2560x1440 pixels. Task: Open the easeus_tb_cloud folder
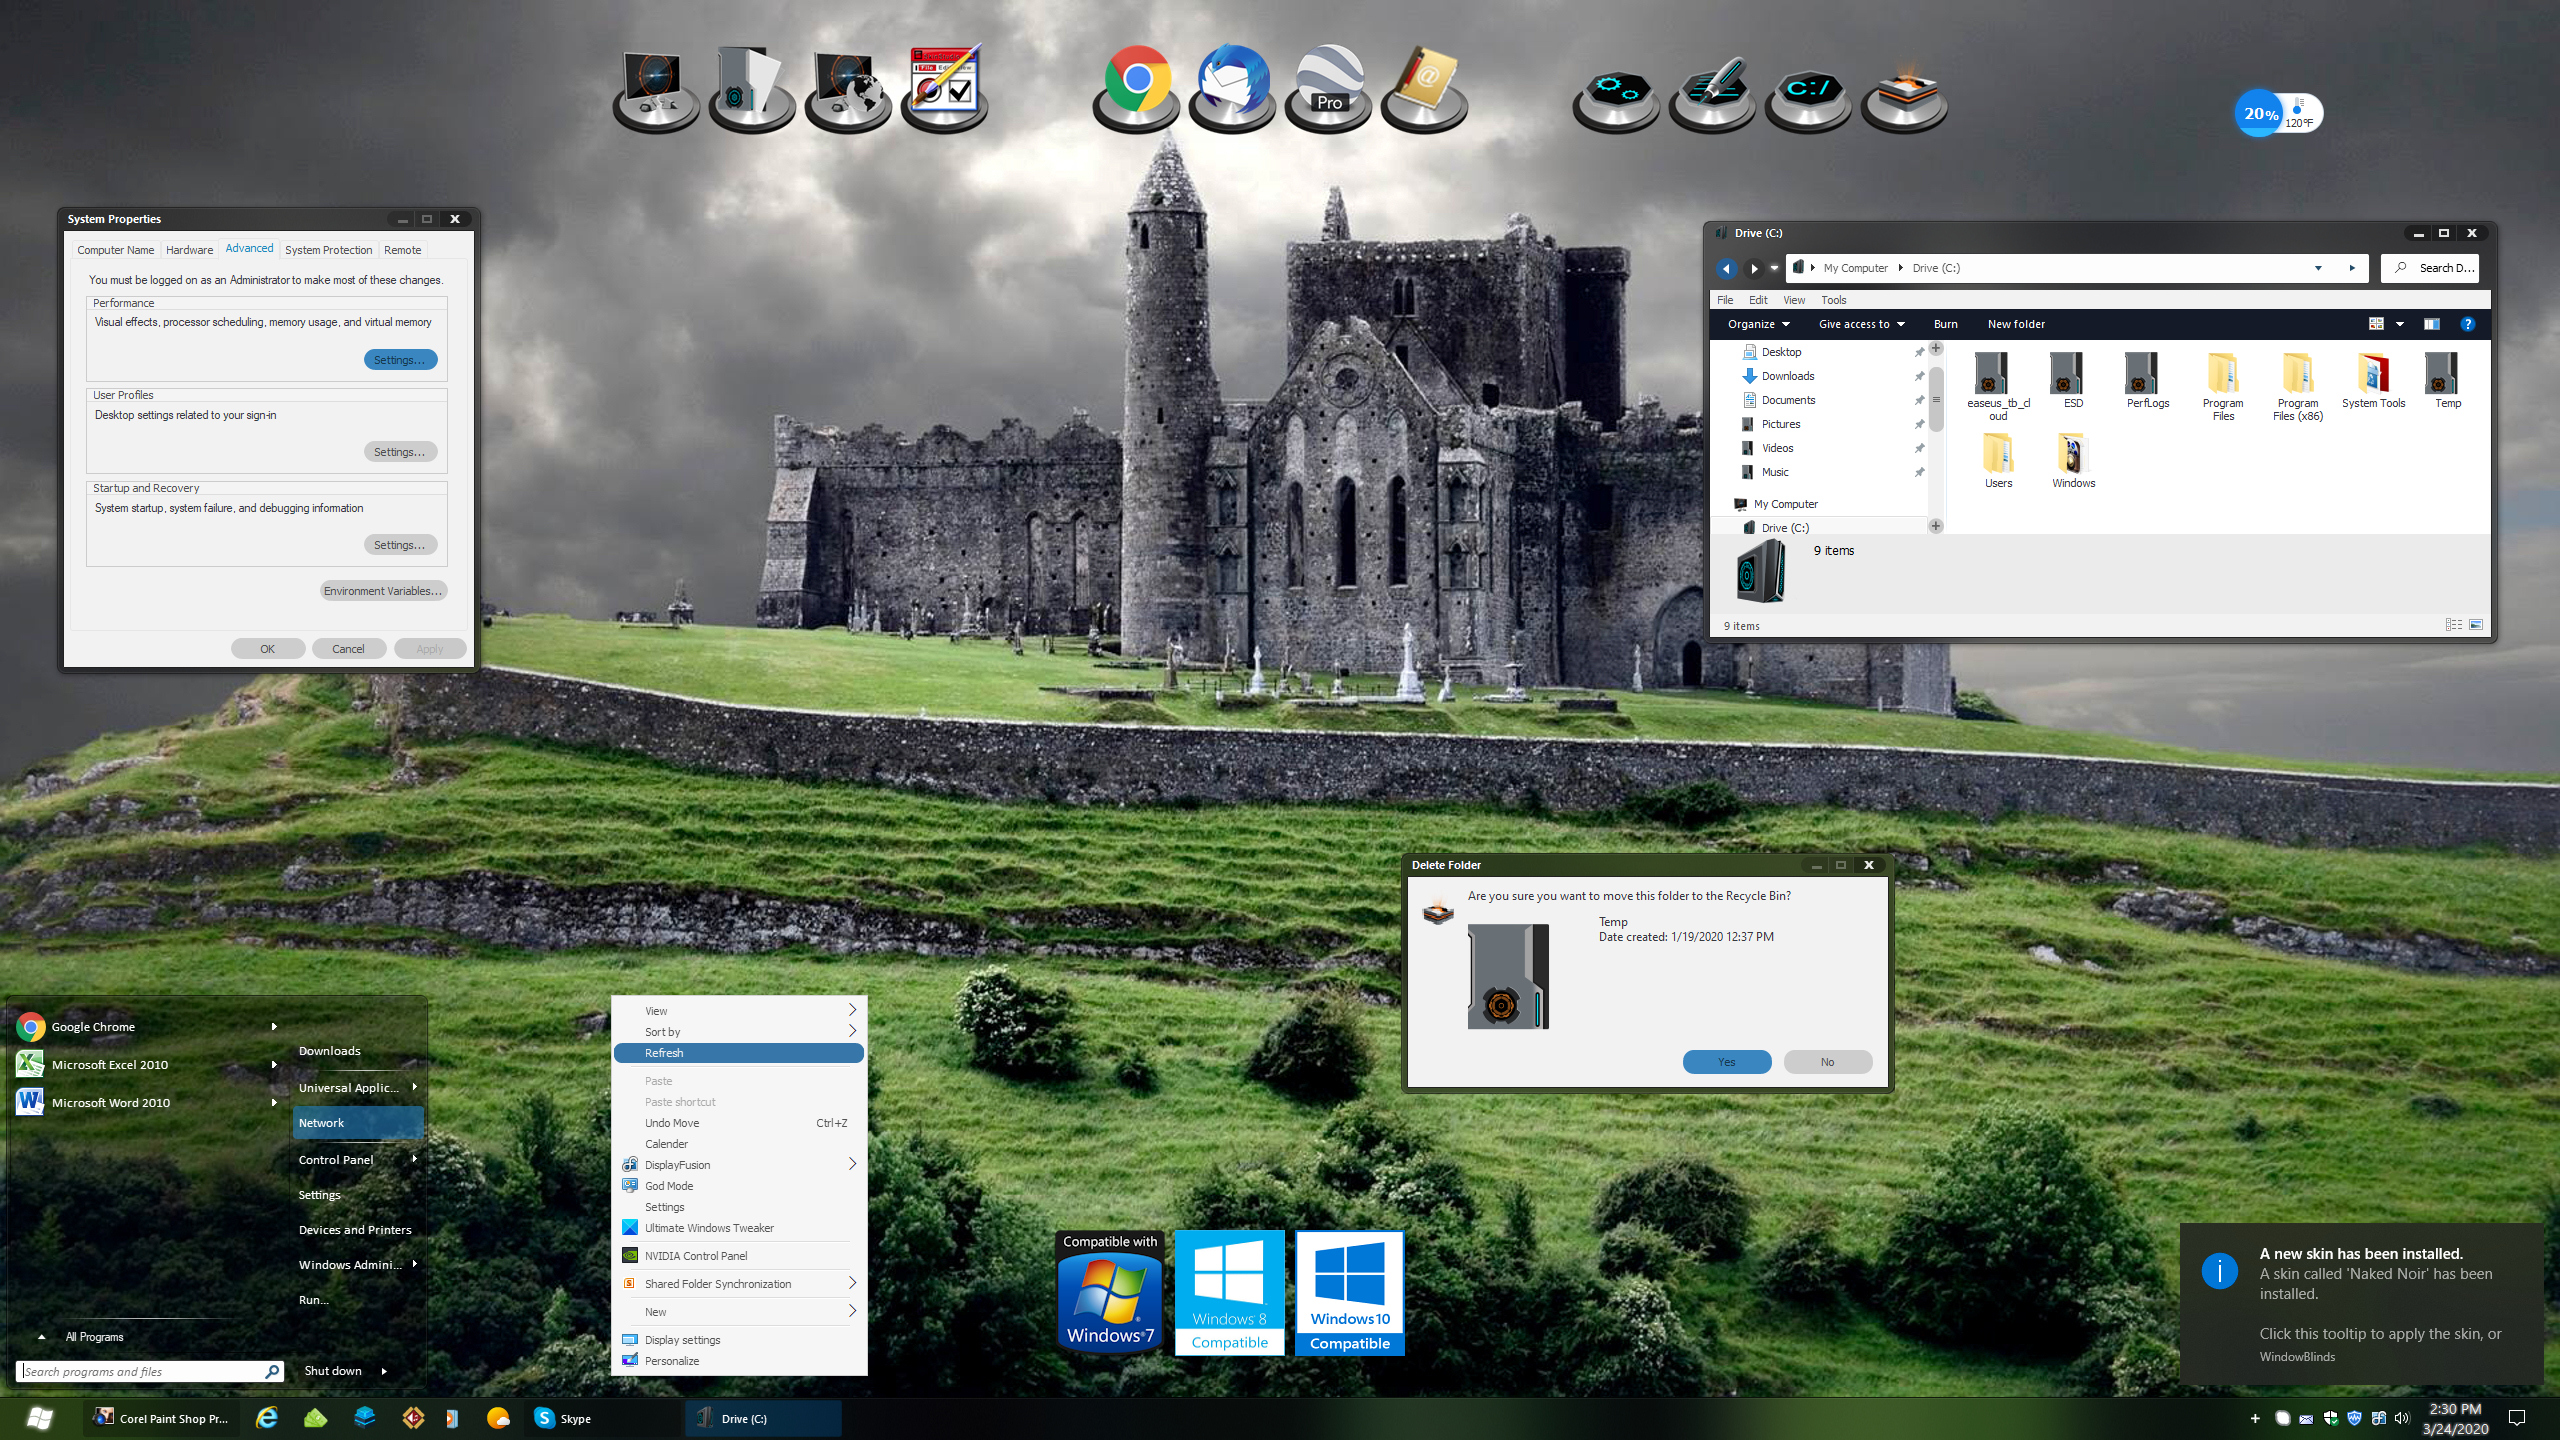tap(1997, 386)
